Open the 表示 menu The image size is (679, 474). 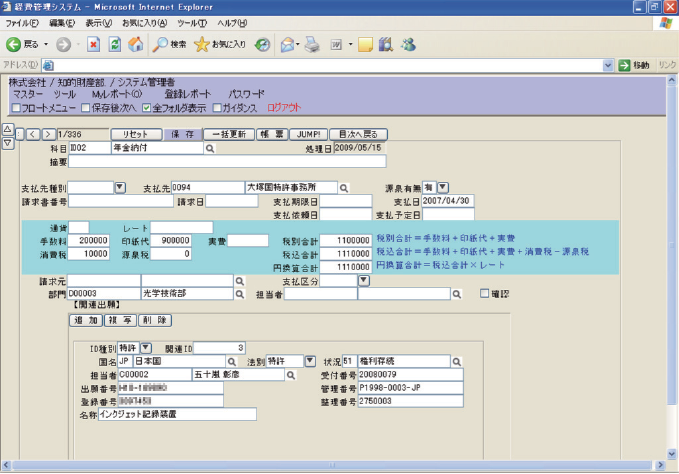tap(98, 23)
